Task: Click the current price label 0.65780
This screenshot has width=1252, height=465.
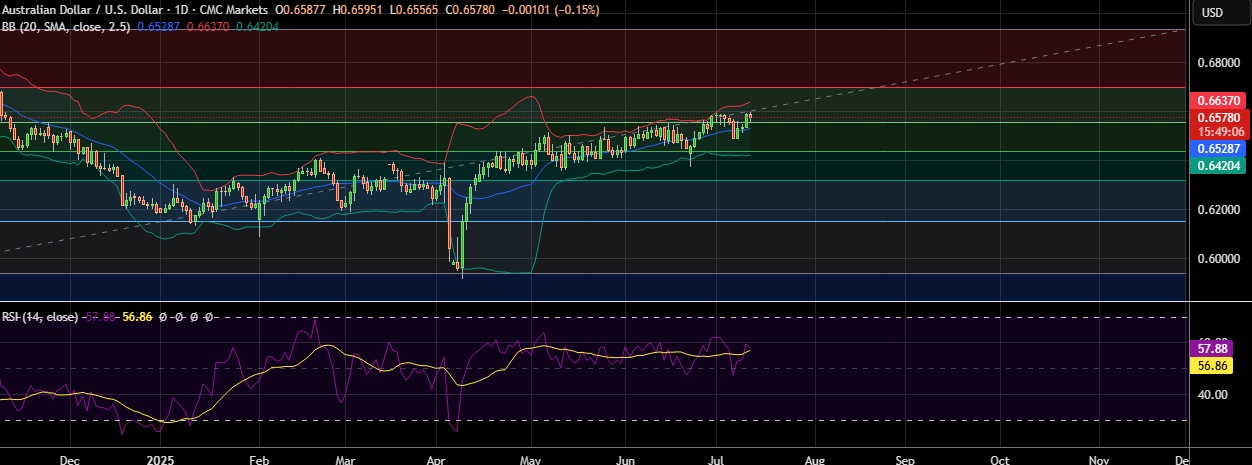Action: (1217, 117)
